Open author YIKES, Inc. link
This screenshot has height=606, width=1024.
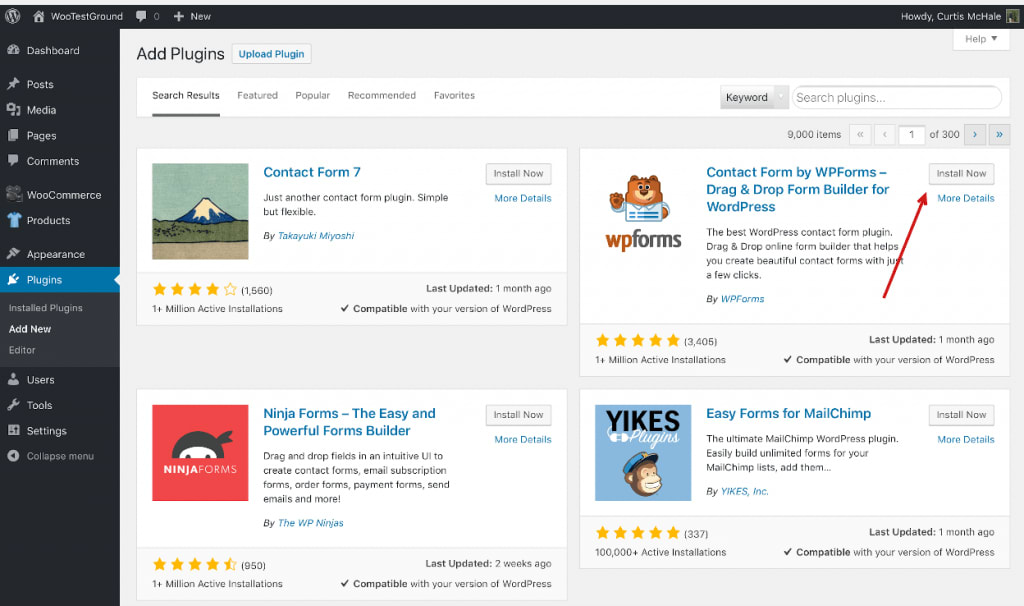[x=744, y=492]
